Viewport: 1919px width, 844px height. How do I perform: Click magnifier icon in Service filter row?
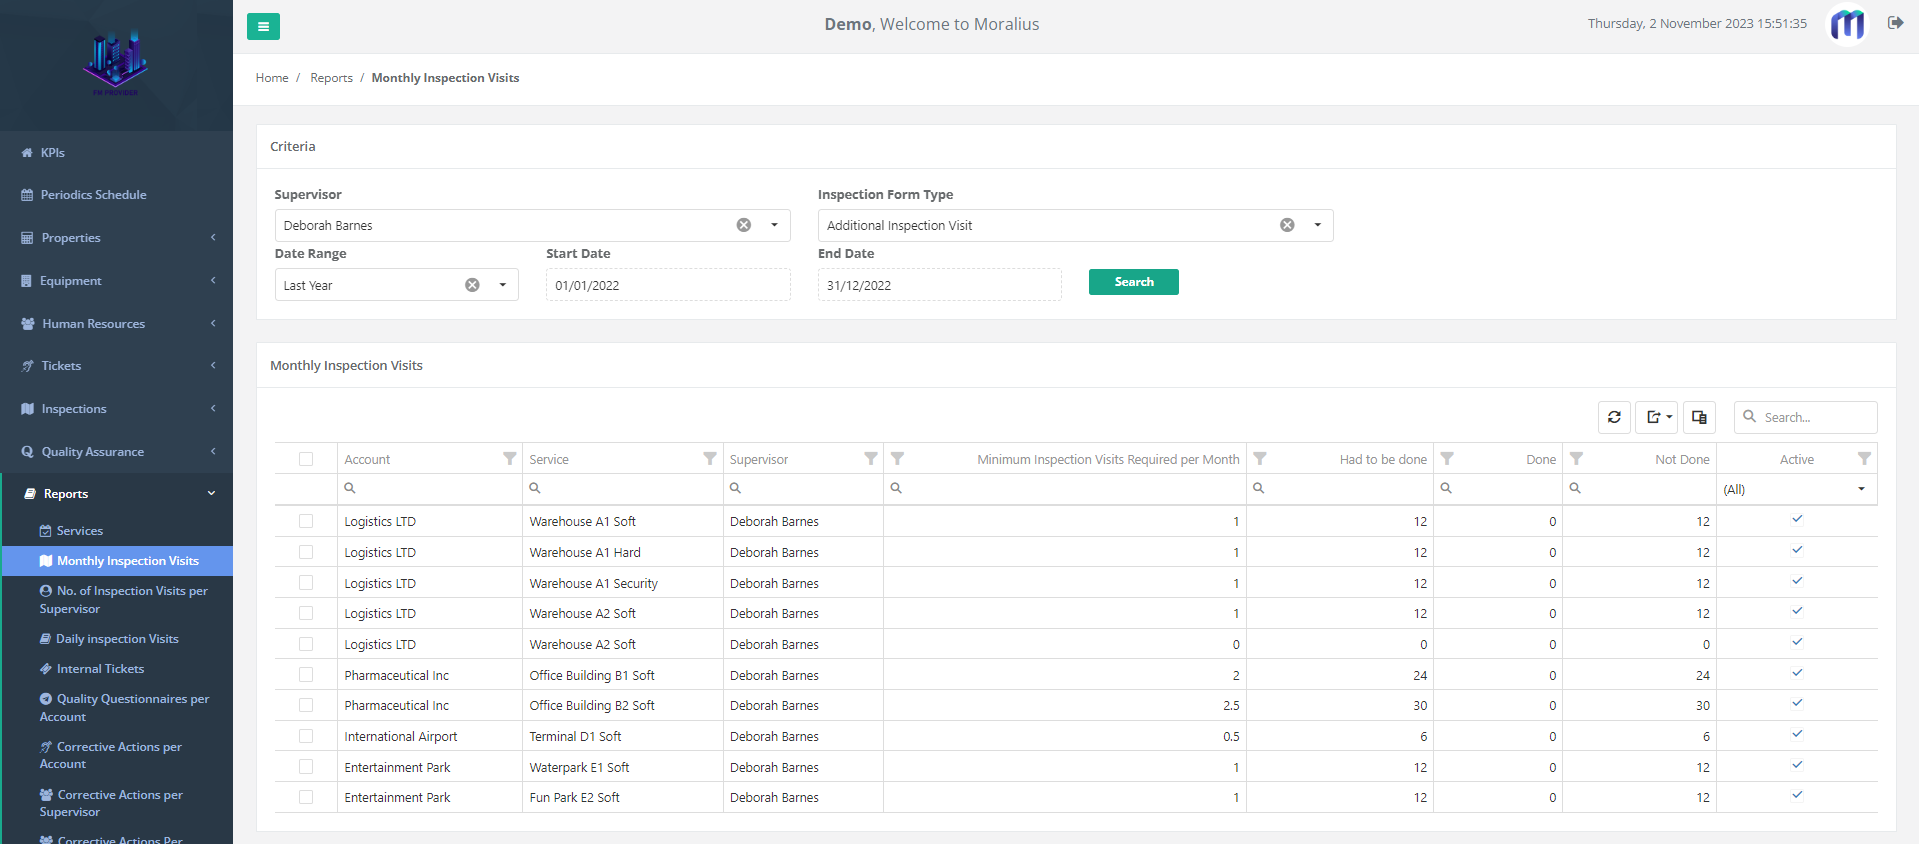point(535,488)
